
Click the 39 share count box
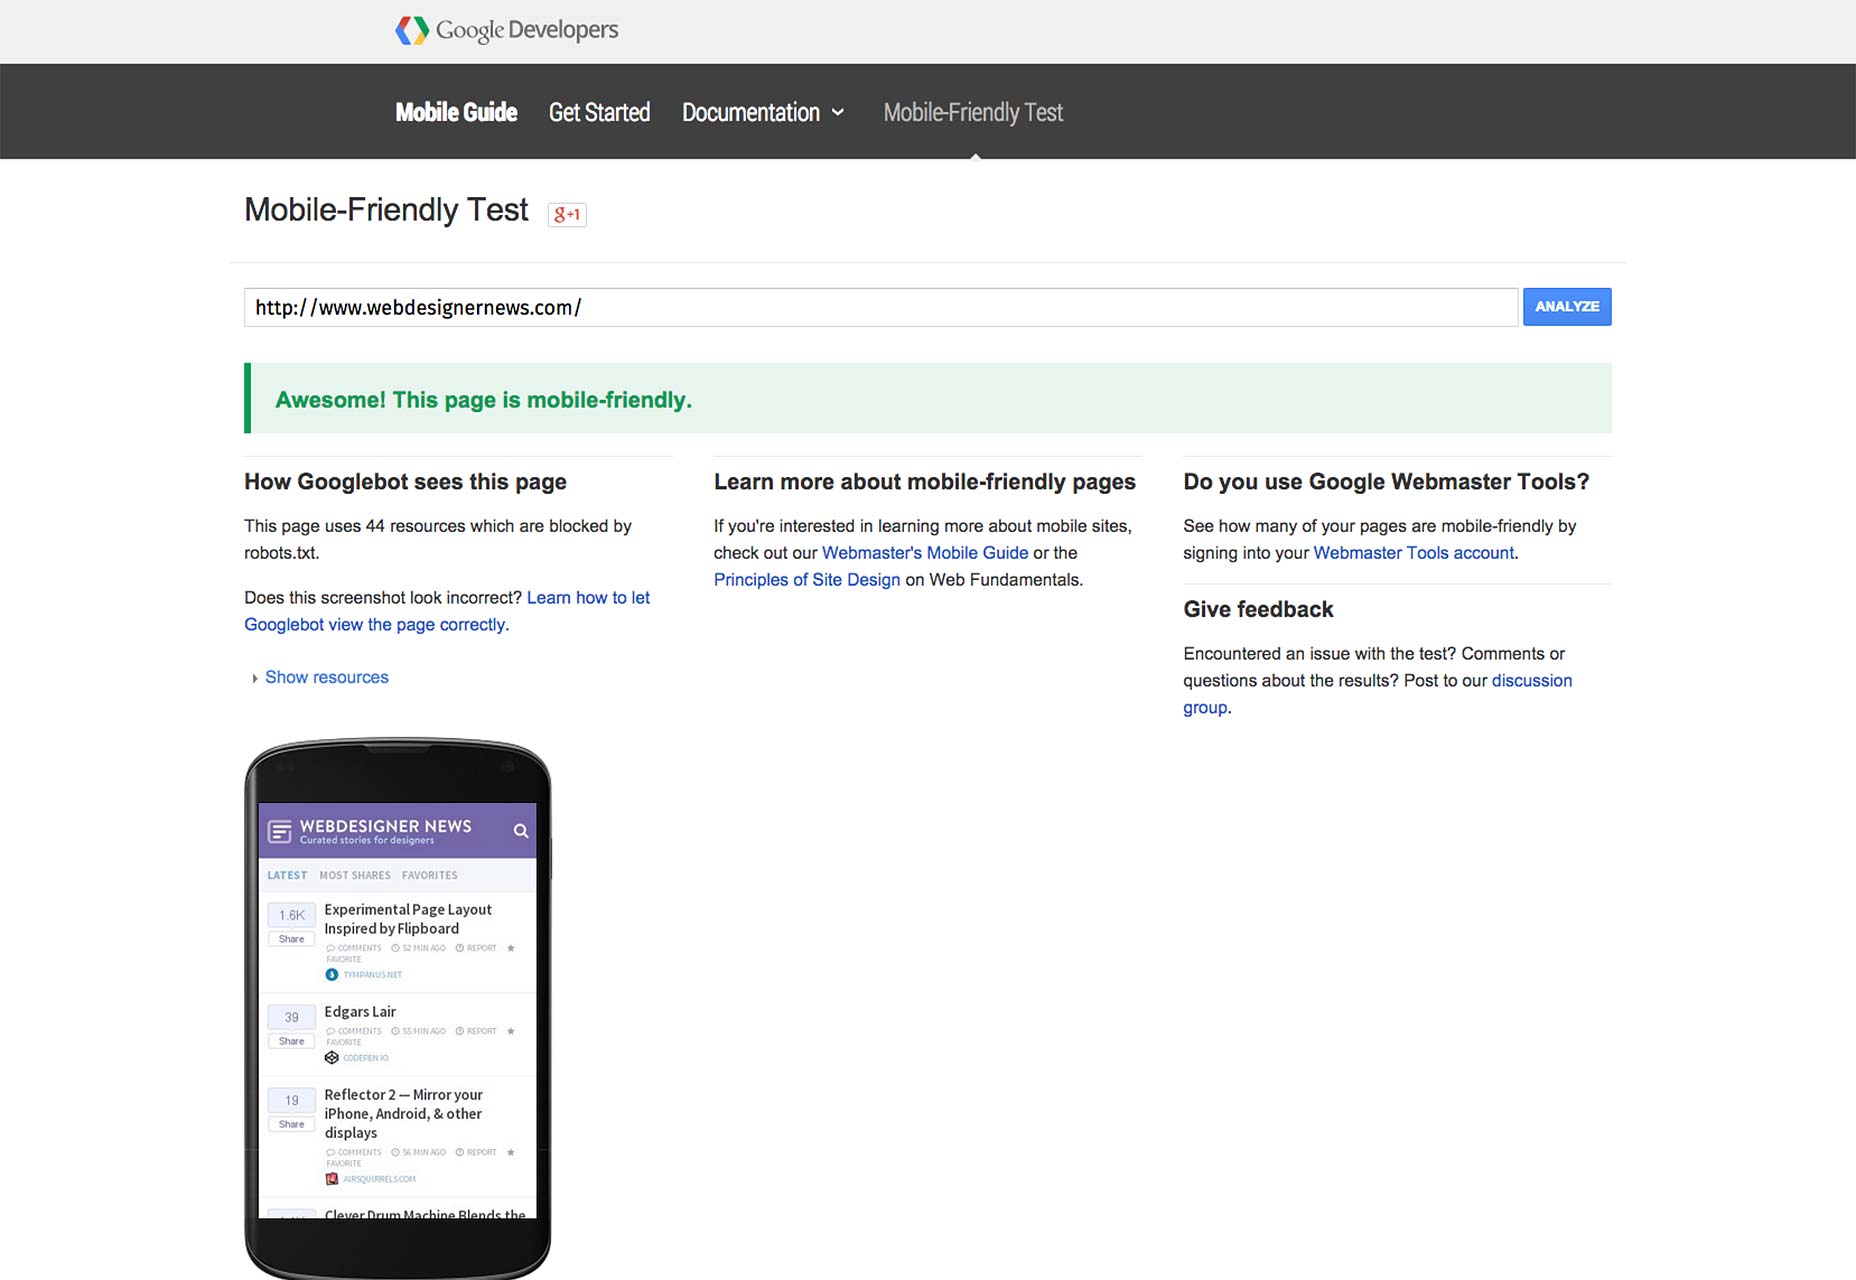click(292, 1017)
